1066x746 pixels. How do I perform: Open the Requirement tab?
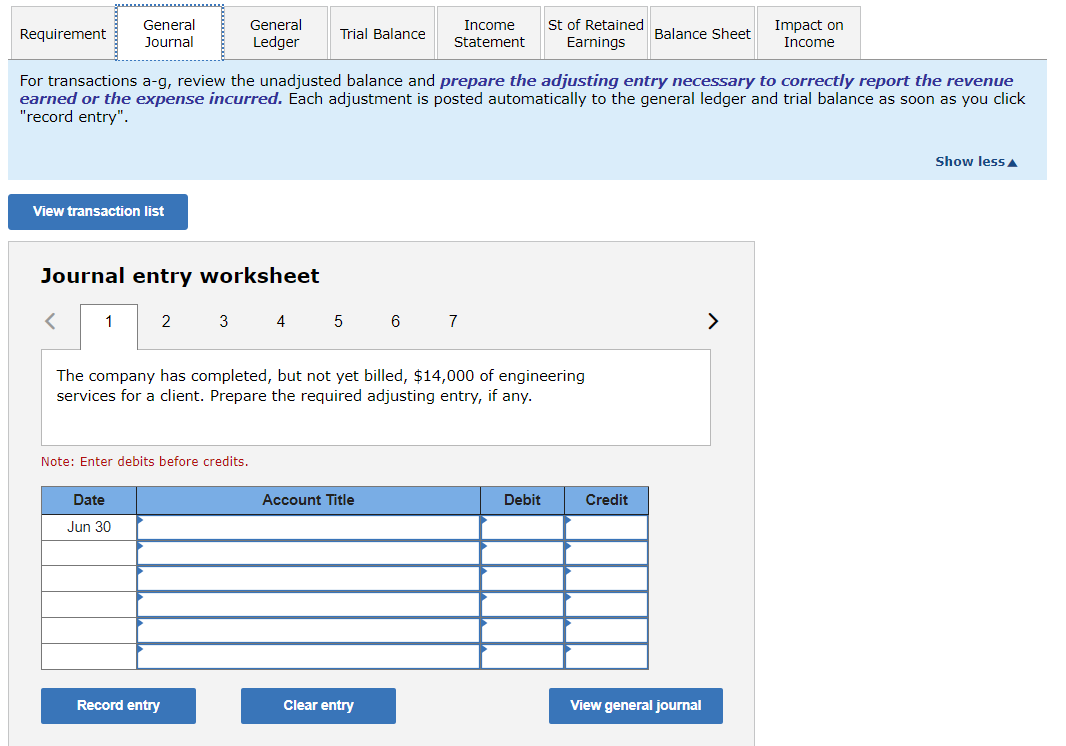pyautogui.click(x=63, y=33)
